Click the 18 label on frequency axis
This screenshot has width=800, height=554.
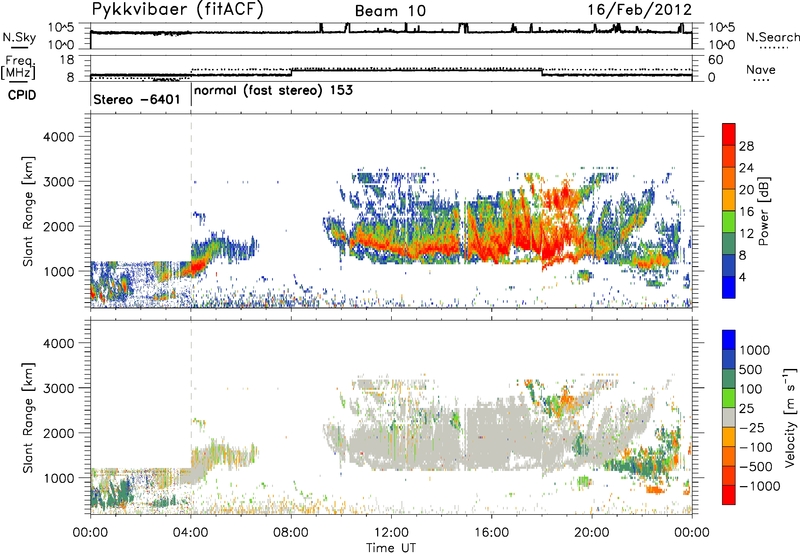tap(67, 60)
